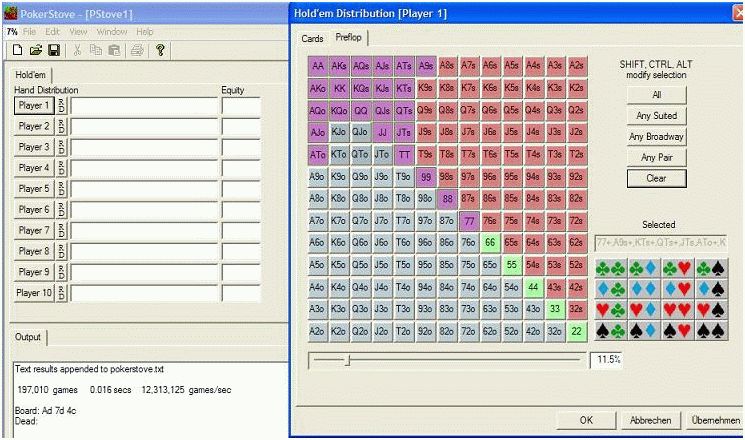Switch to the Preflop tab
Viewport: 745px width, 440px height.
coord(348,37)
